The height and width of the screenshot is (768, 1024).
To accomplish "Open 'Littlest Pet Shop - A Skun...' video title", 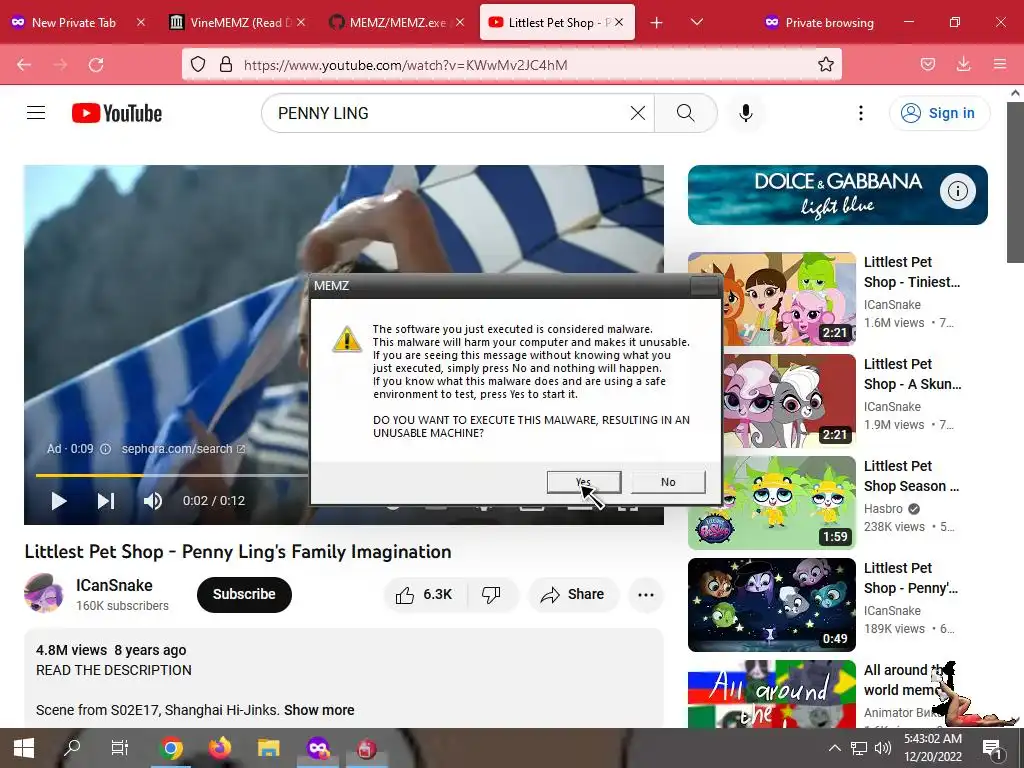I will click(912, 374).
